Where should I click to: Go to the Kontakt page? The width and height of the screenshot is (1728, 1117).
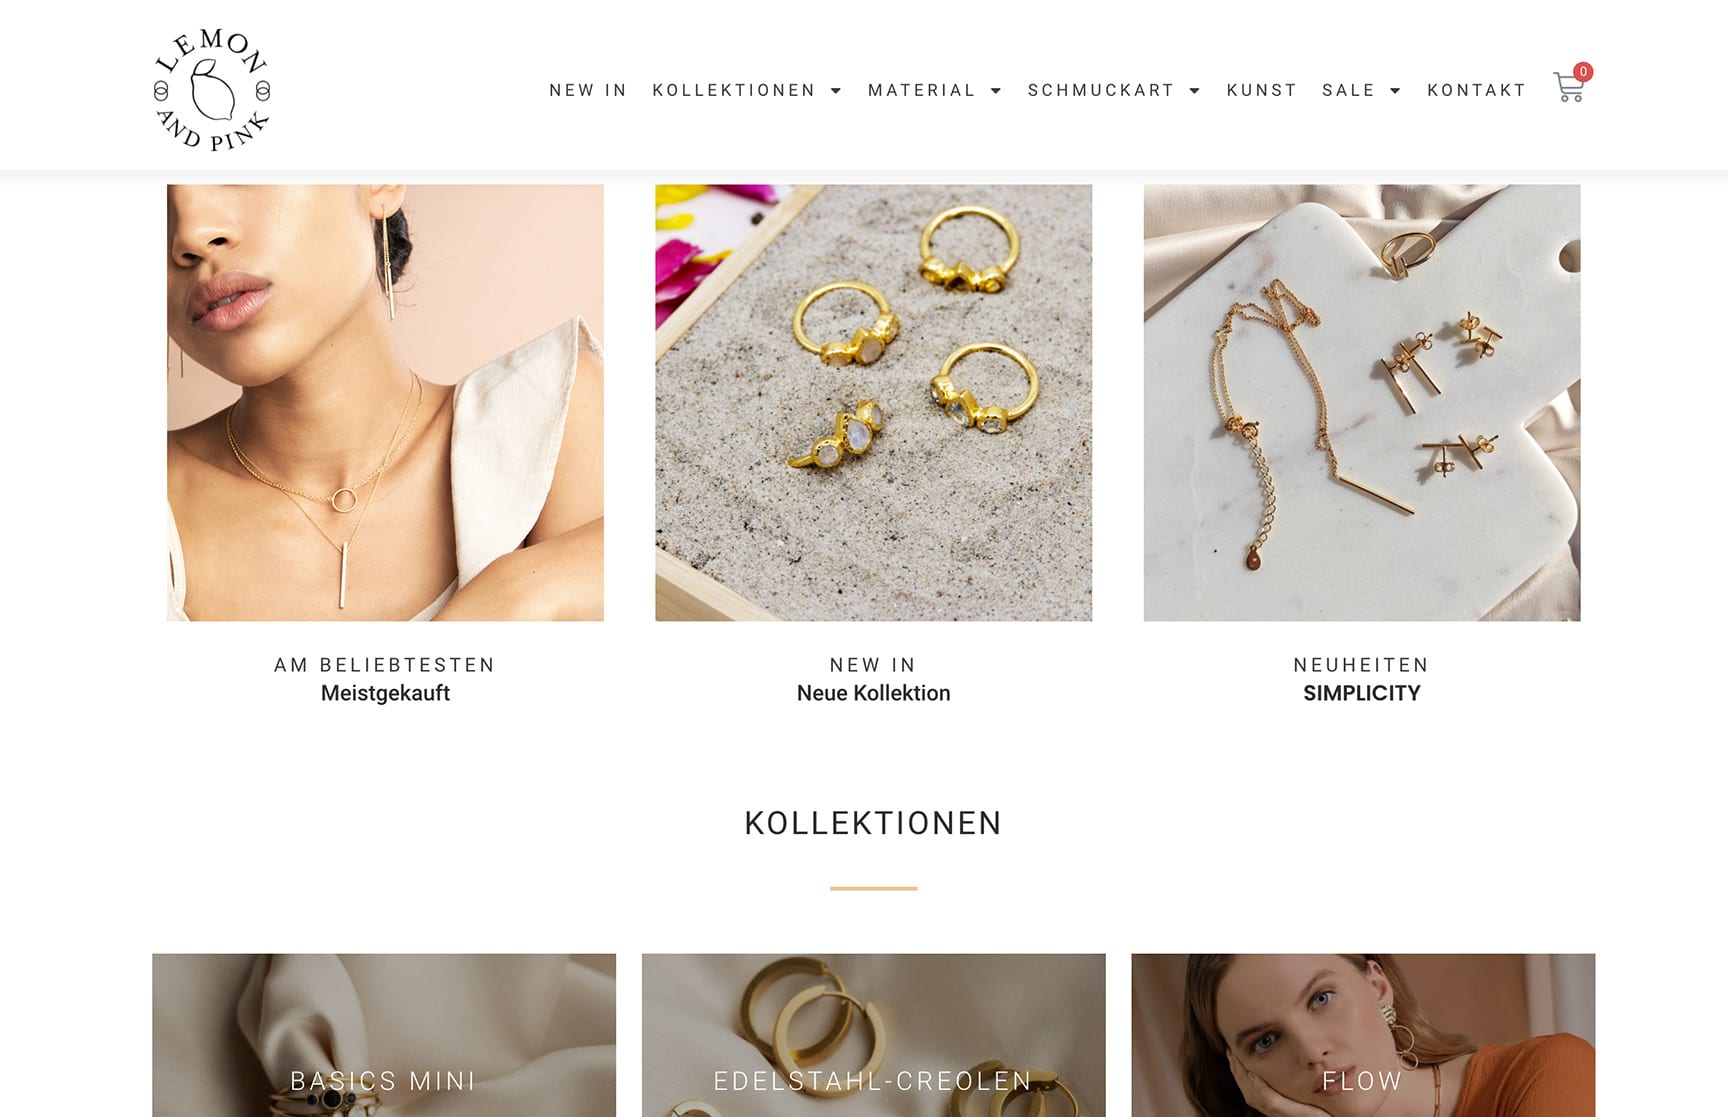coord(1476,90)
